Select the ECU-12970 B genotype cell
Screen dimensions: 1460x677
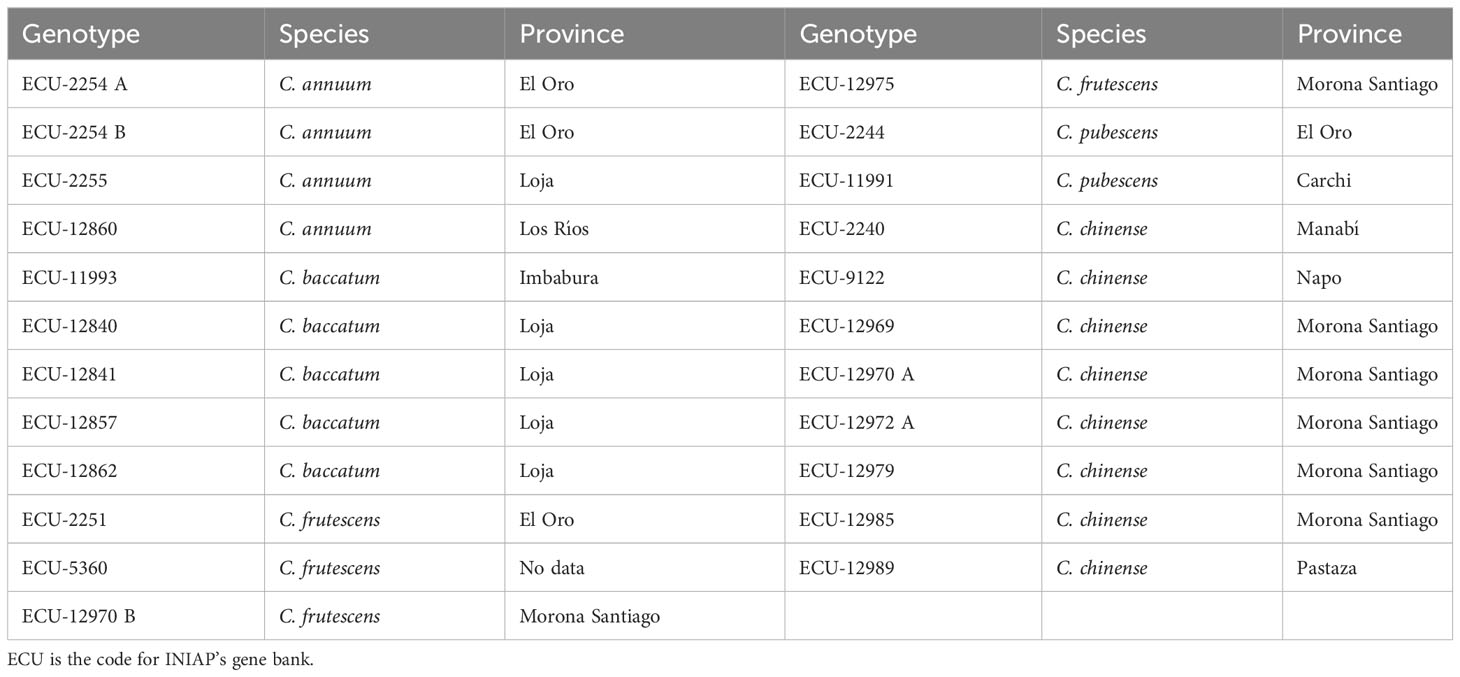click(136, 616)
